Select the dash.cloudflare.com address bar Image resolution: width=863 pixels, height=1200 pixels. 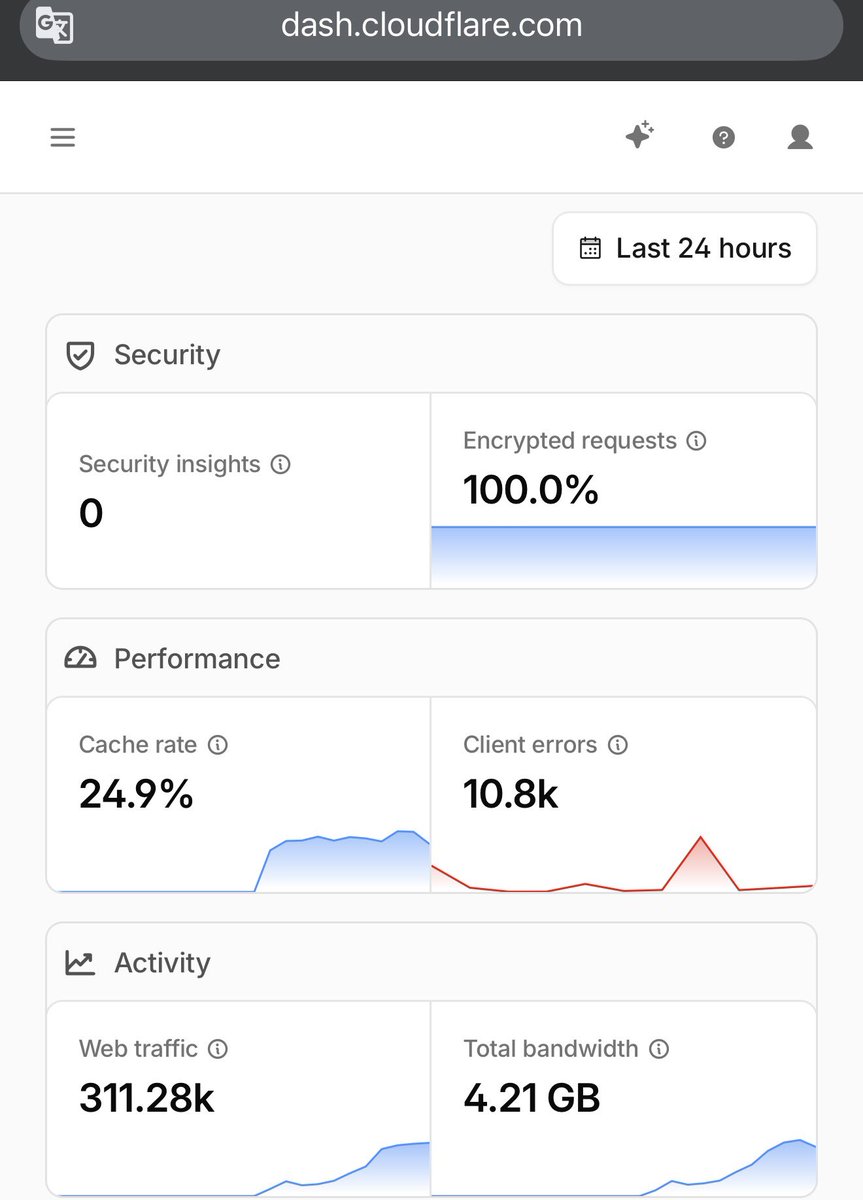click(x=432, y=25)
